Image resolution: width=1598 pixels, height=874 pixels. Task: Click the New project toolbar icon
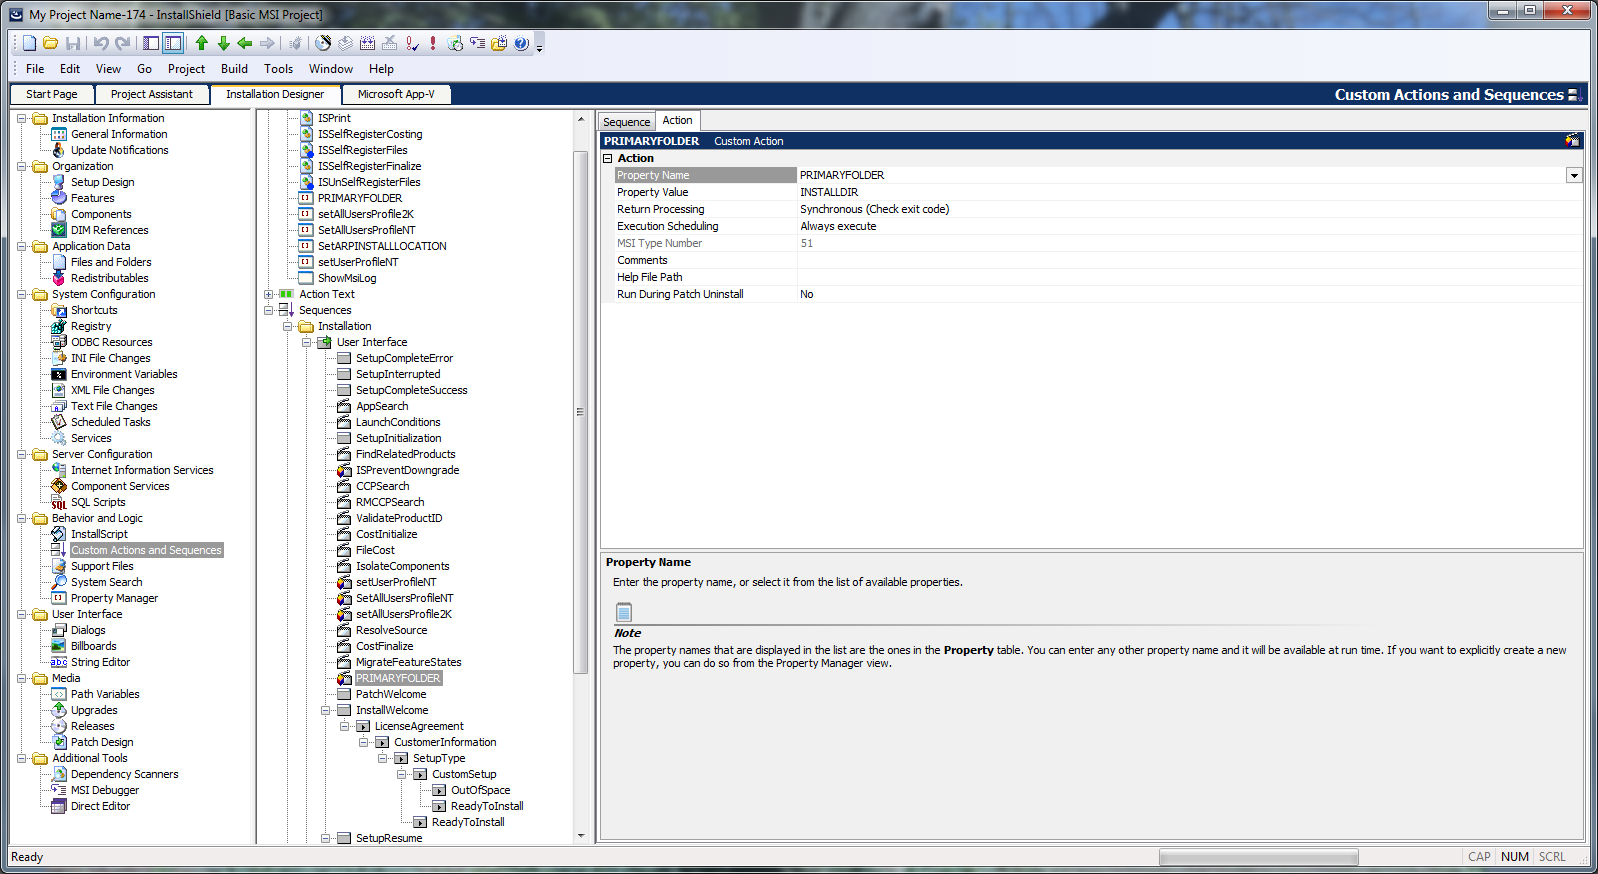point(30,43)
